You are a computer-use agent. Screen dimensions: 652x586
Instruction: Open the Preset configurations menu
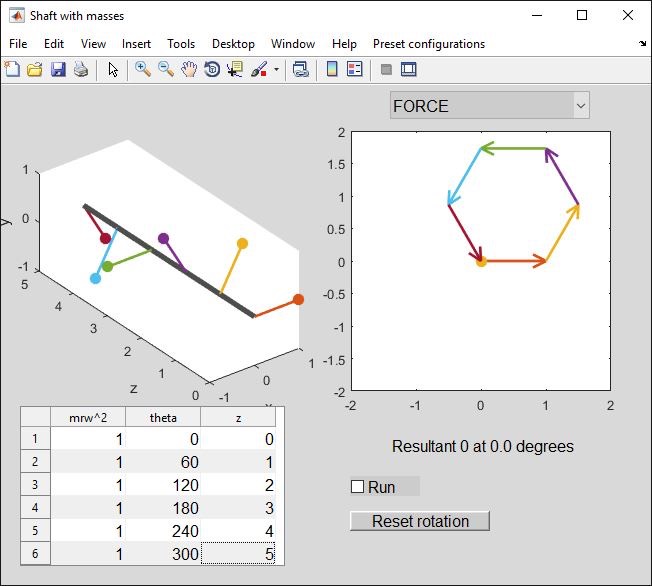coord(428,44)
